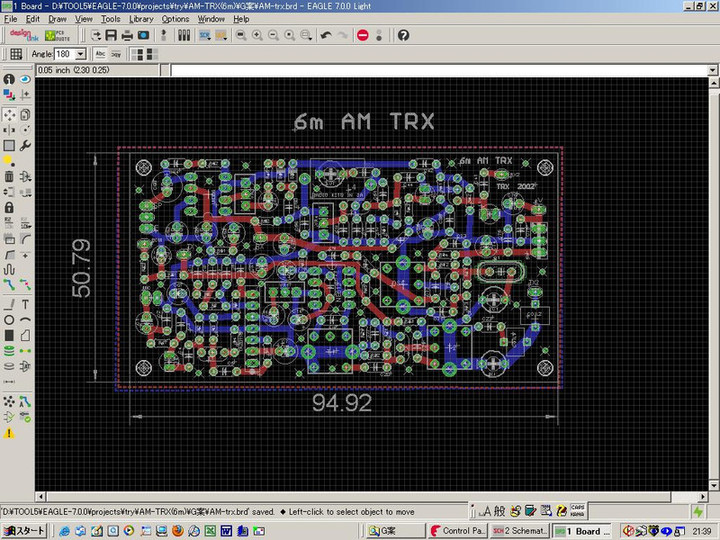Select the Delete trash can tool
720x540 pixels.
(x=9, y=177)
